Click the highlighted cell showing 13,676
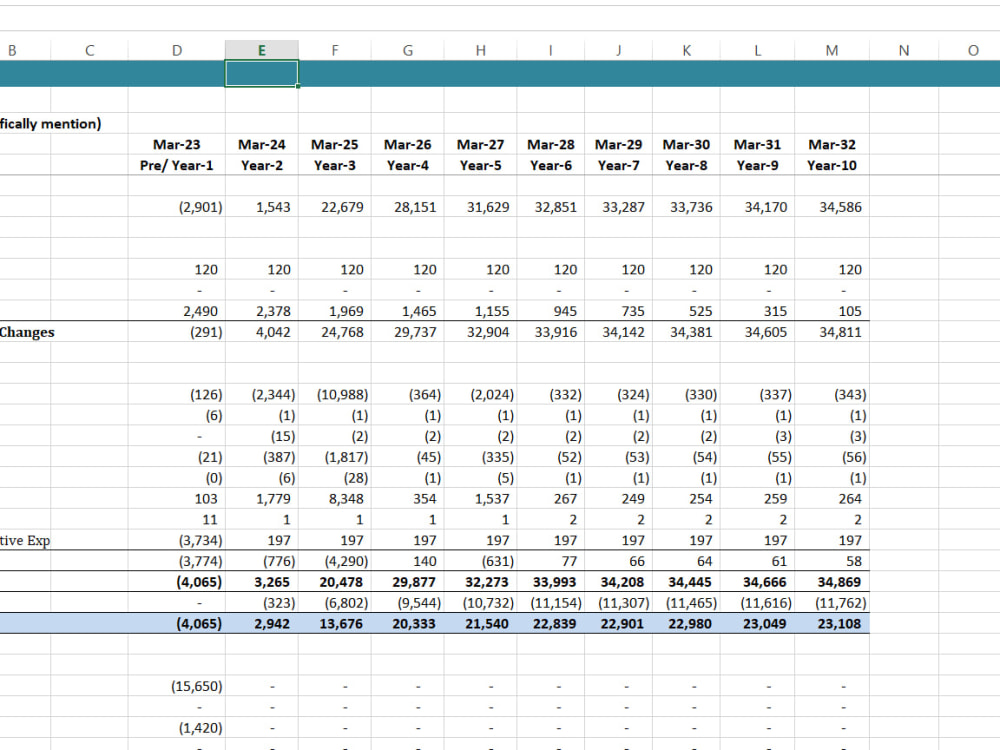Viewport: 1000px width, 750px height. coord(335,624)
